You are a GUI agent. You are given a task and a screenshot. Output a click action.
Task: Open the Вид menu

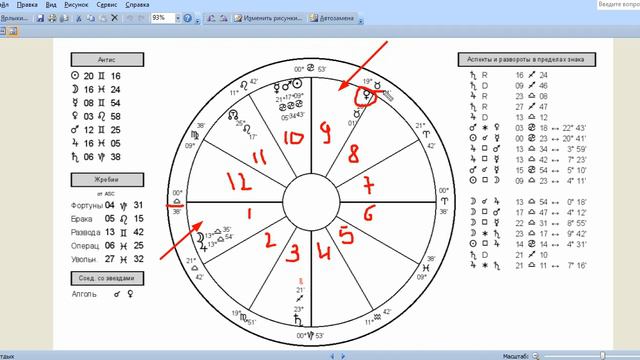pos(51,5)
